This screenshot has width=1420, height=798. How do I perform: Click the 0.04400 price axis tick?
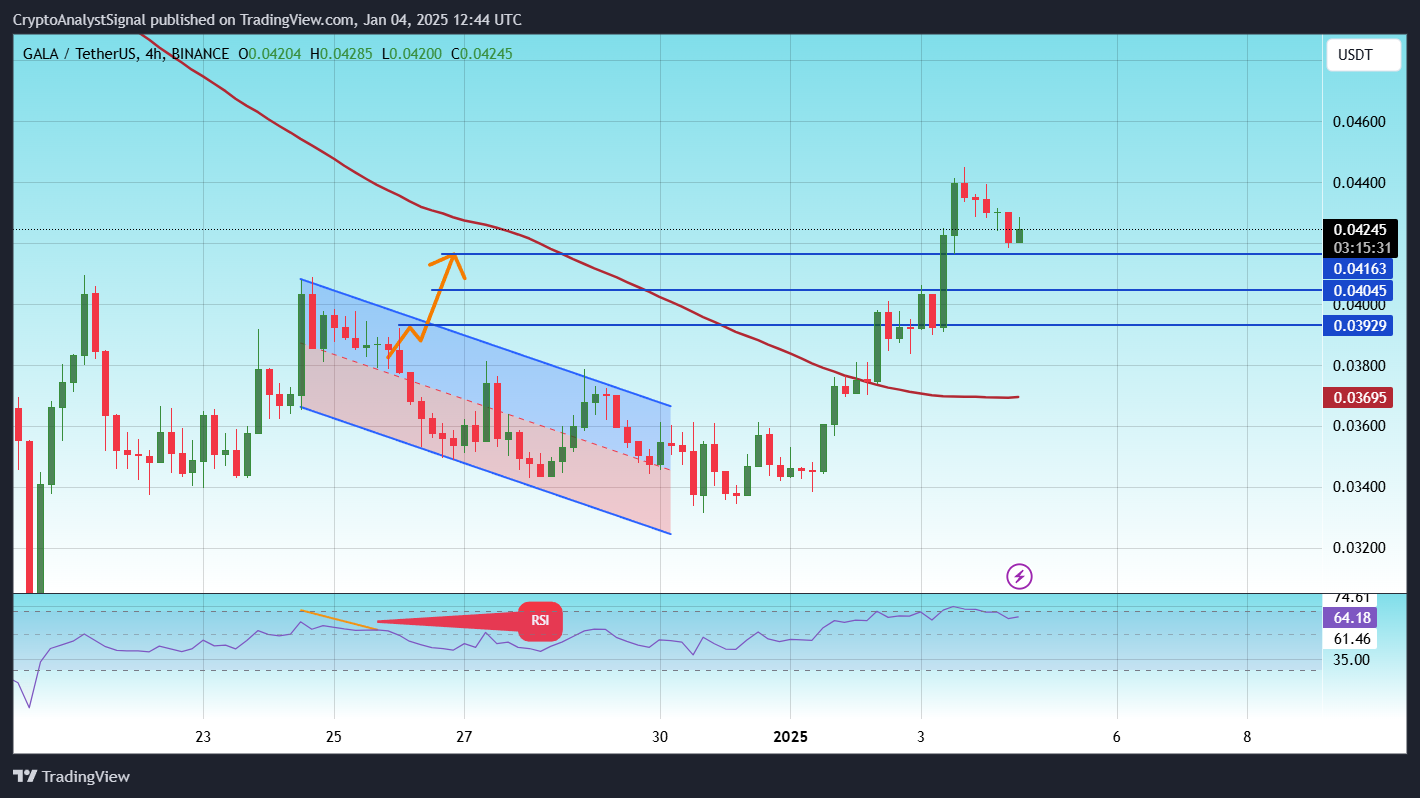(1359, 183)
